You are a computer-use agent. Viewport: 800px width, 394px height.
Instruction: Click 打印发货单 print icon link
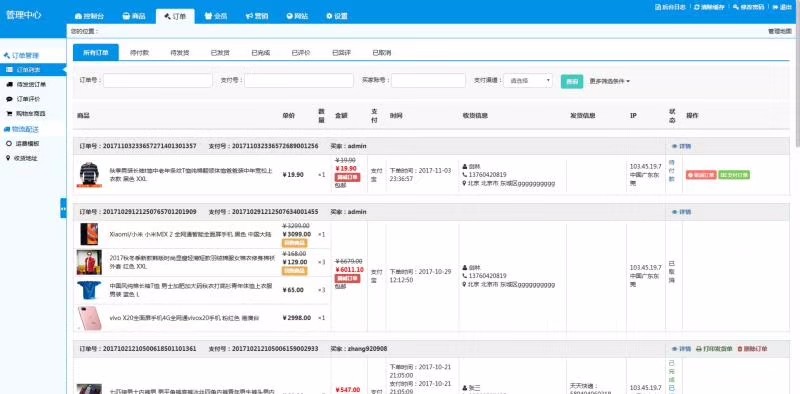click(714, 349)
